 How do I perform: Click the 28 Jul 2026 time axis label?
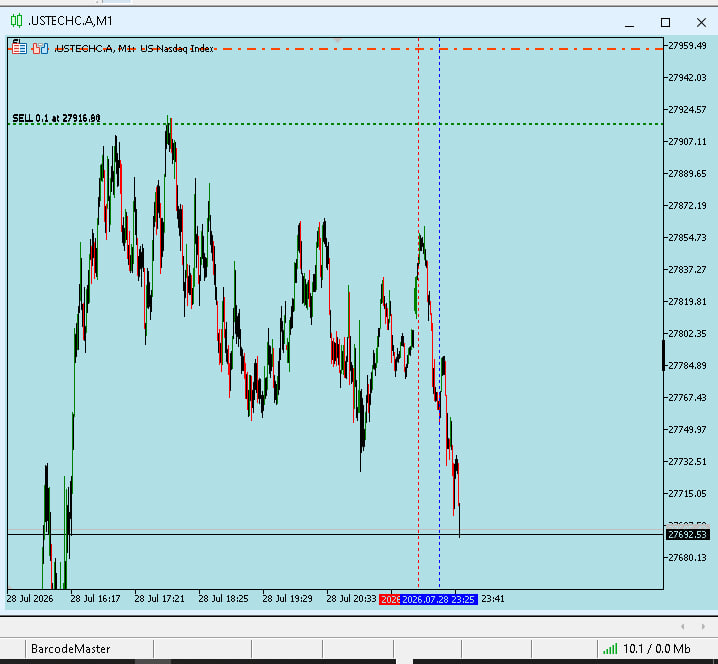30,599
